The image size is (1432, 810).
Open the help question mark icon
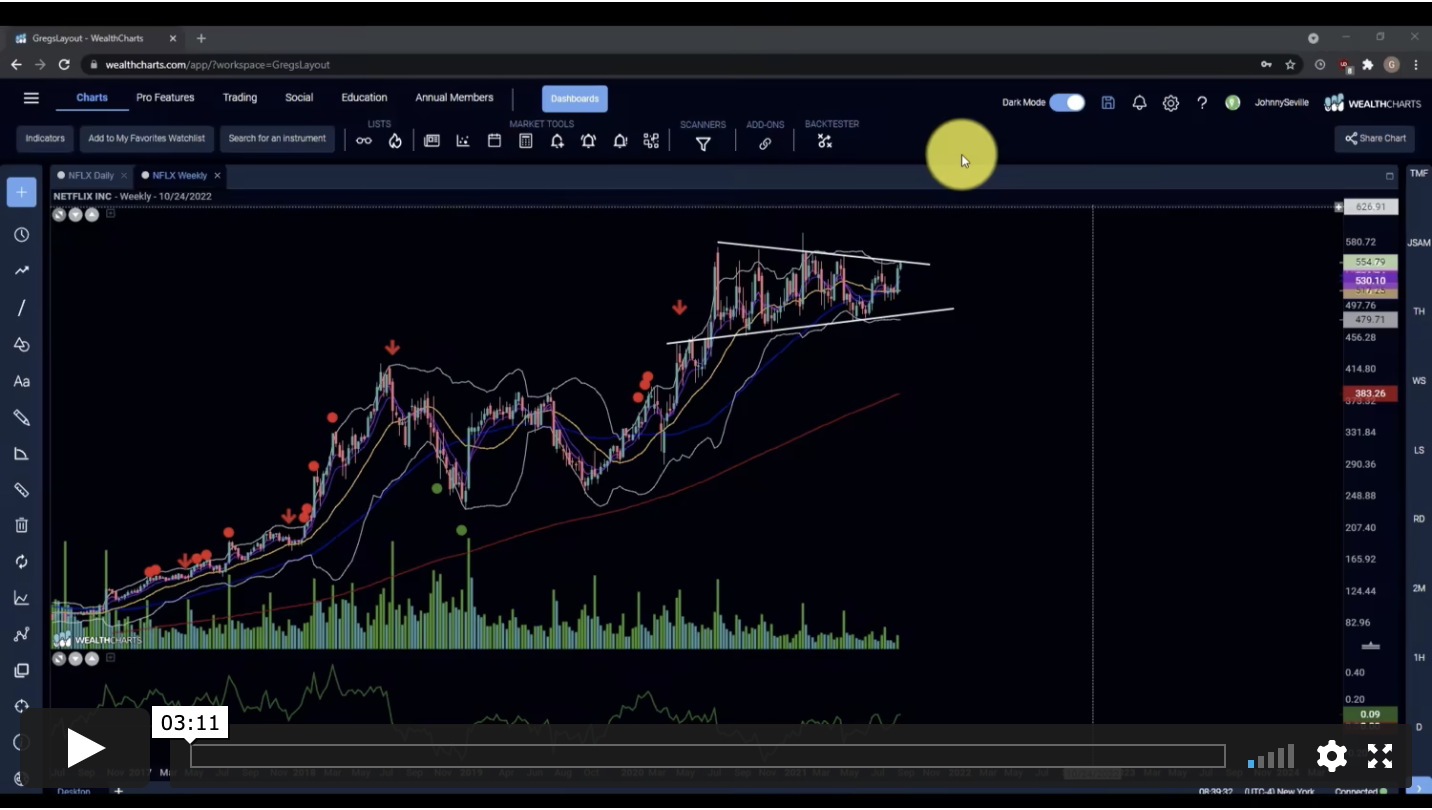click(1202, 102)
